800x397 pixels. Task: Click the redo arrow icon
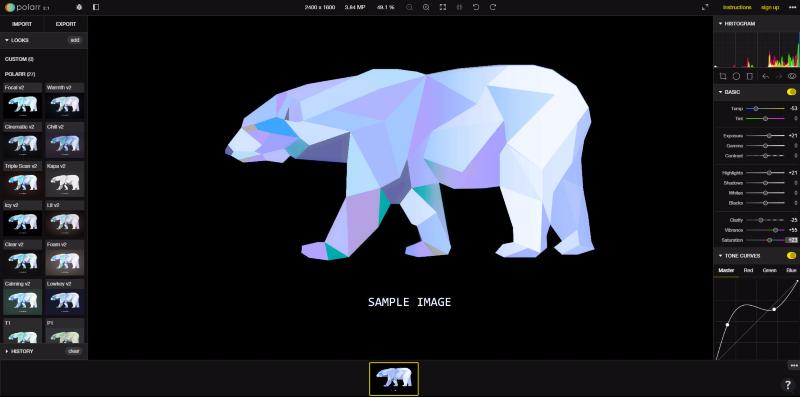pyautogui.click(x=493, y=7)
